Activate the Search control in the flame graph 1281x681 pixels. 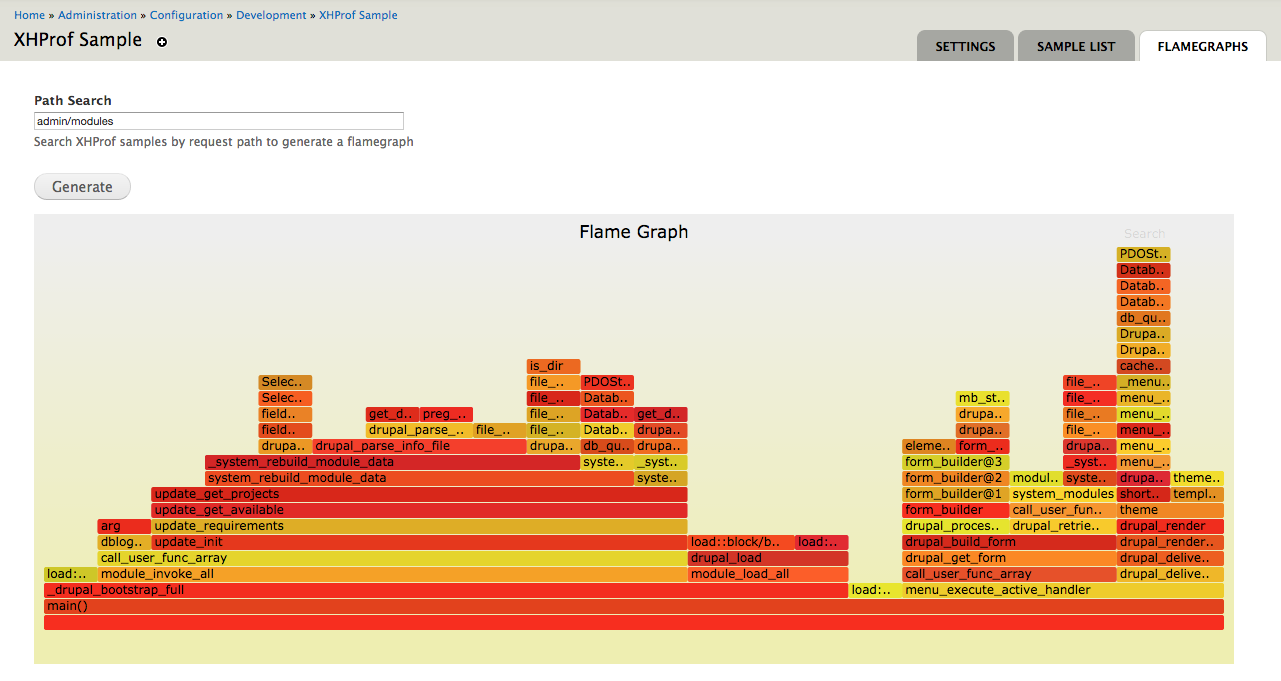[1144, 233]
